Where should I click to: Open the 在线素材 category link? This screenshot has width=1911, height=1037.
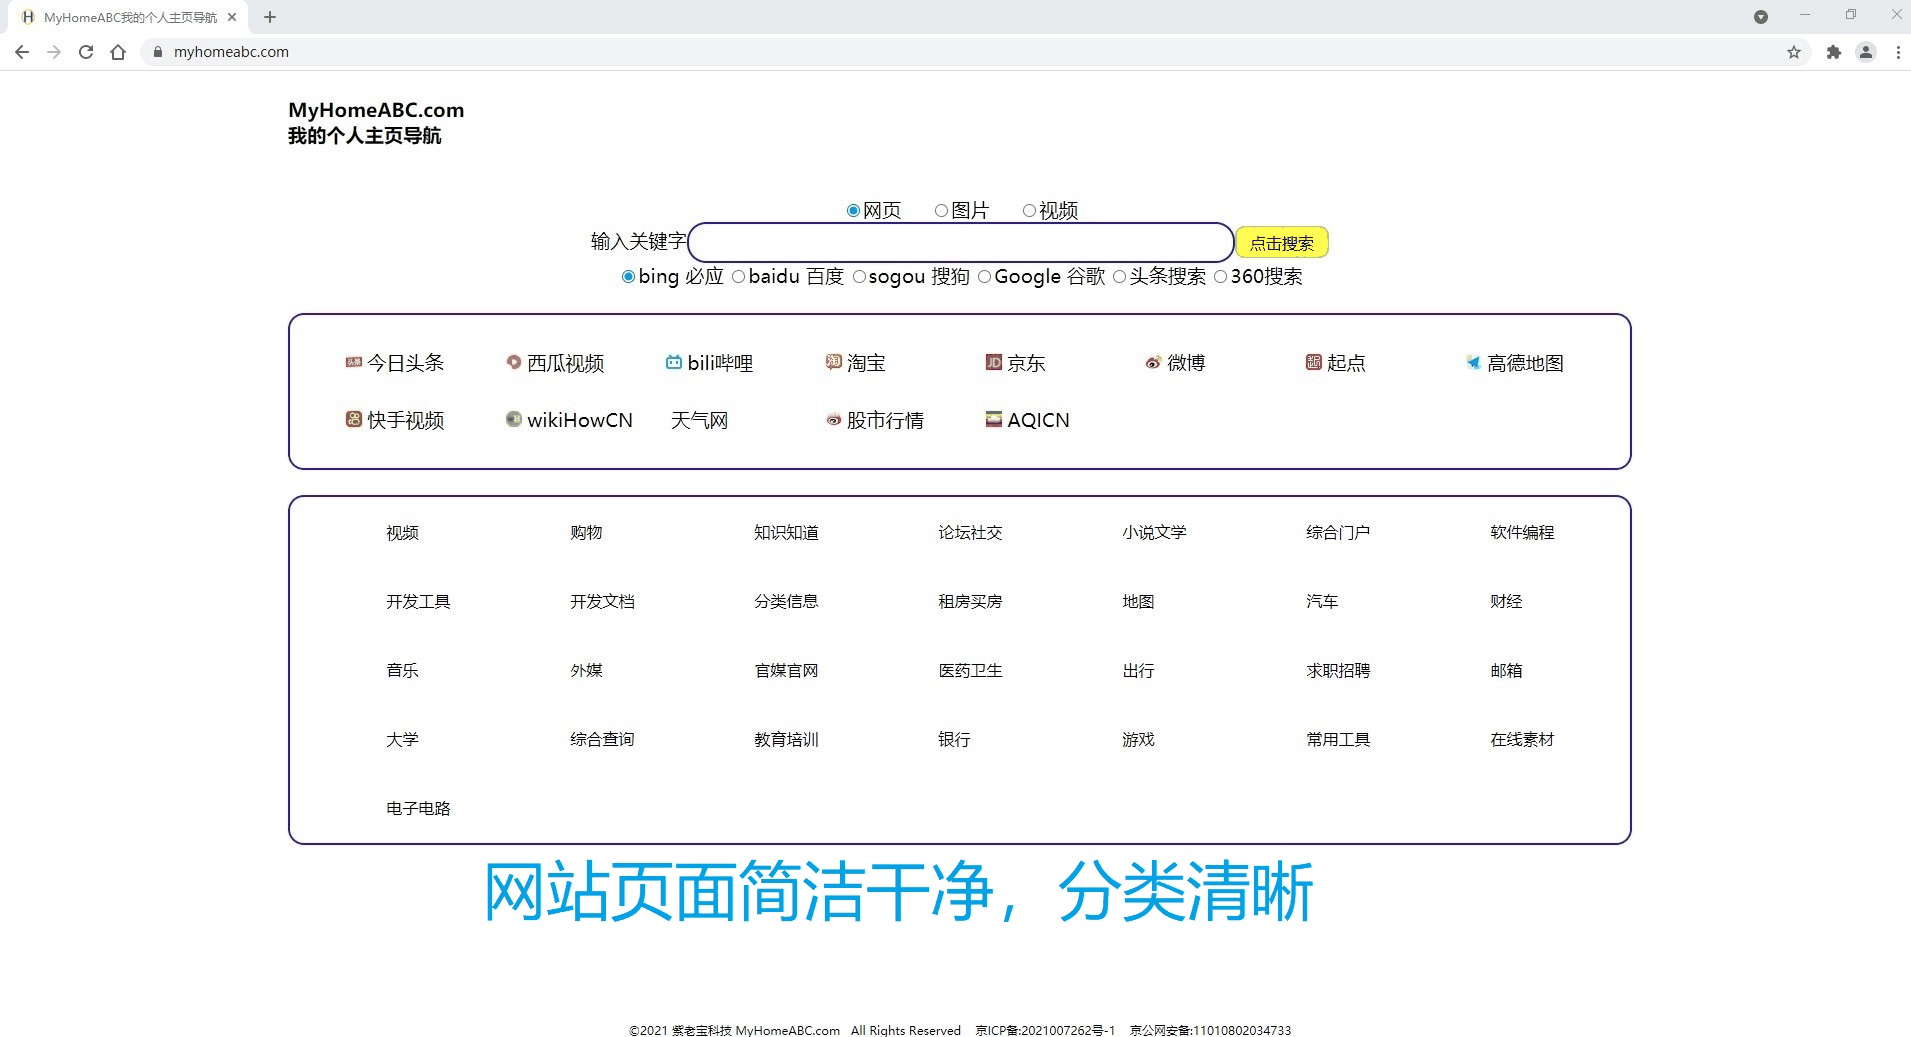[1522, 739]
